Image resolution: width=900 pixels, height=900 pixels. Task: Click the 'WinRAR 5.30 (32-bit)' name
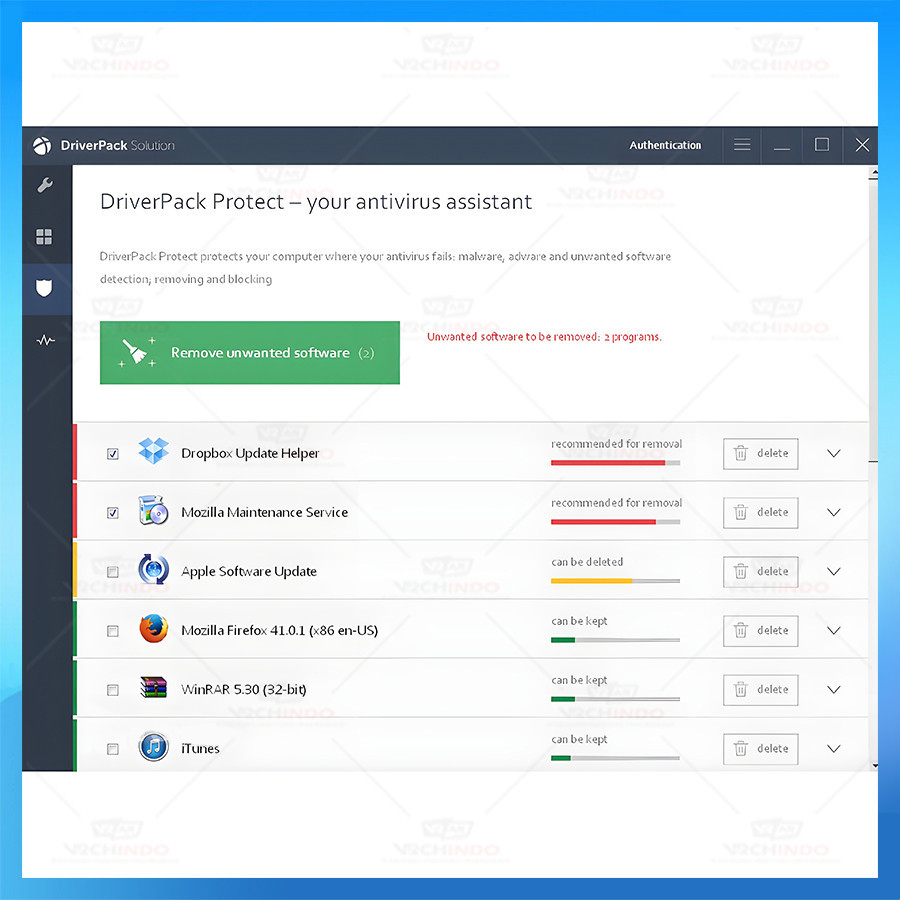(243, 689)
